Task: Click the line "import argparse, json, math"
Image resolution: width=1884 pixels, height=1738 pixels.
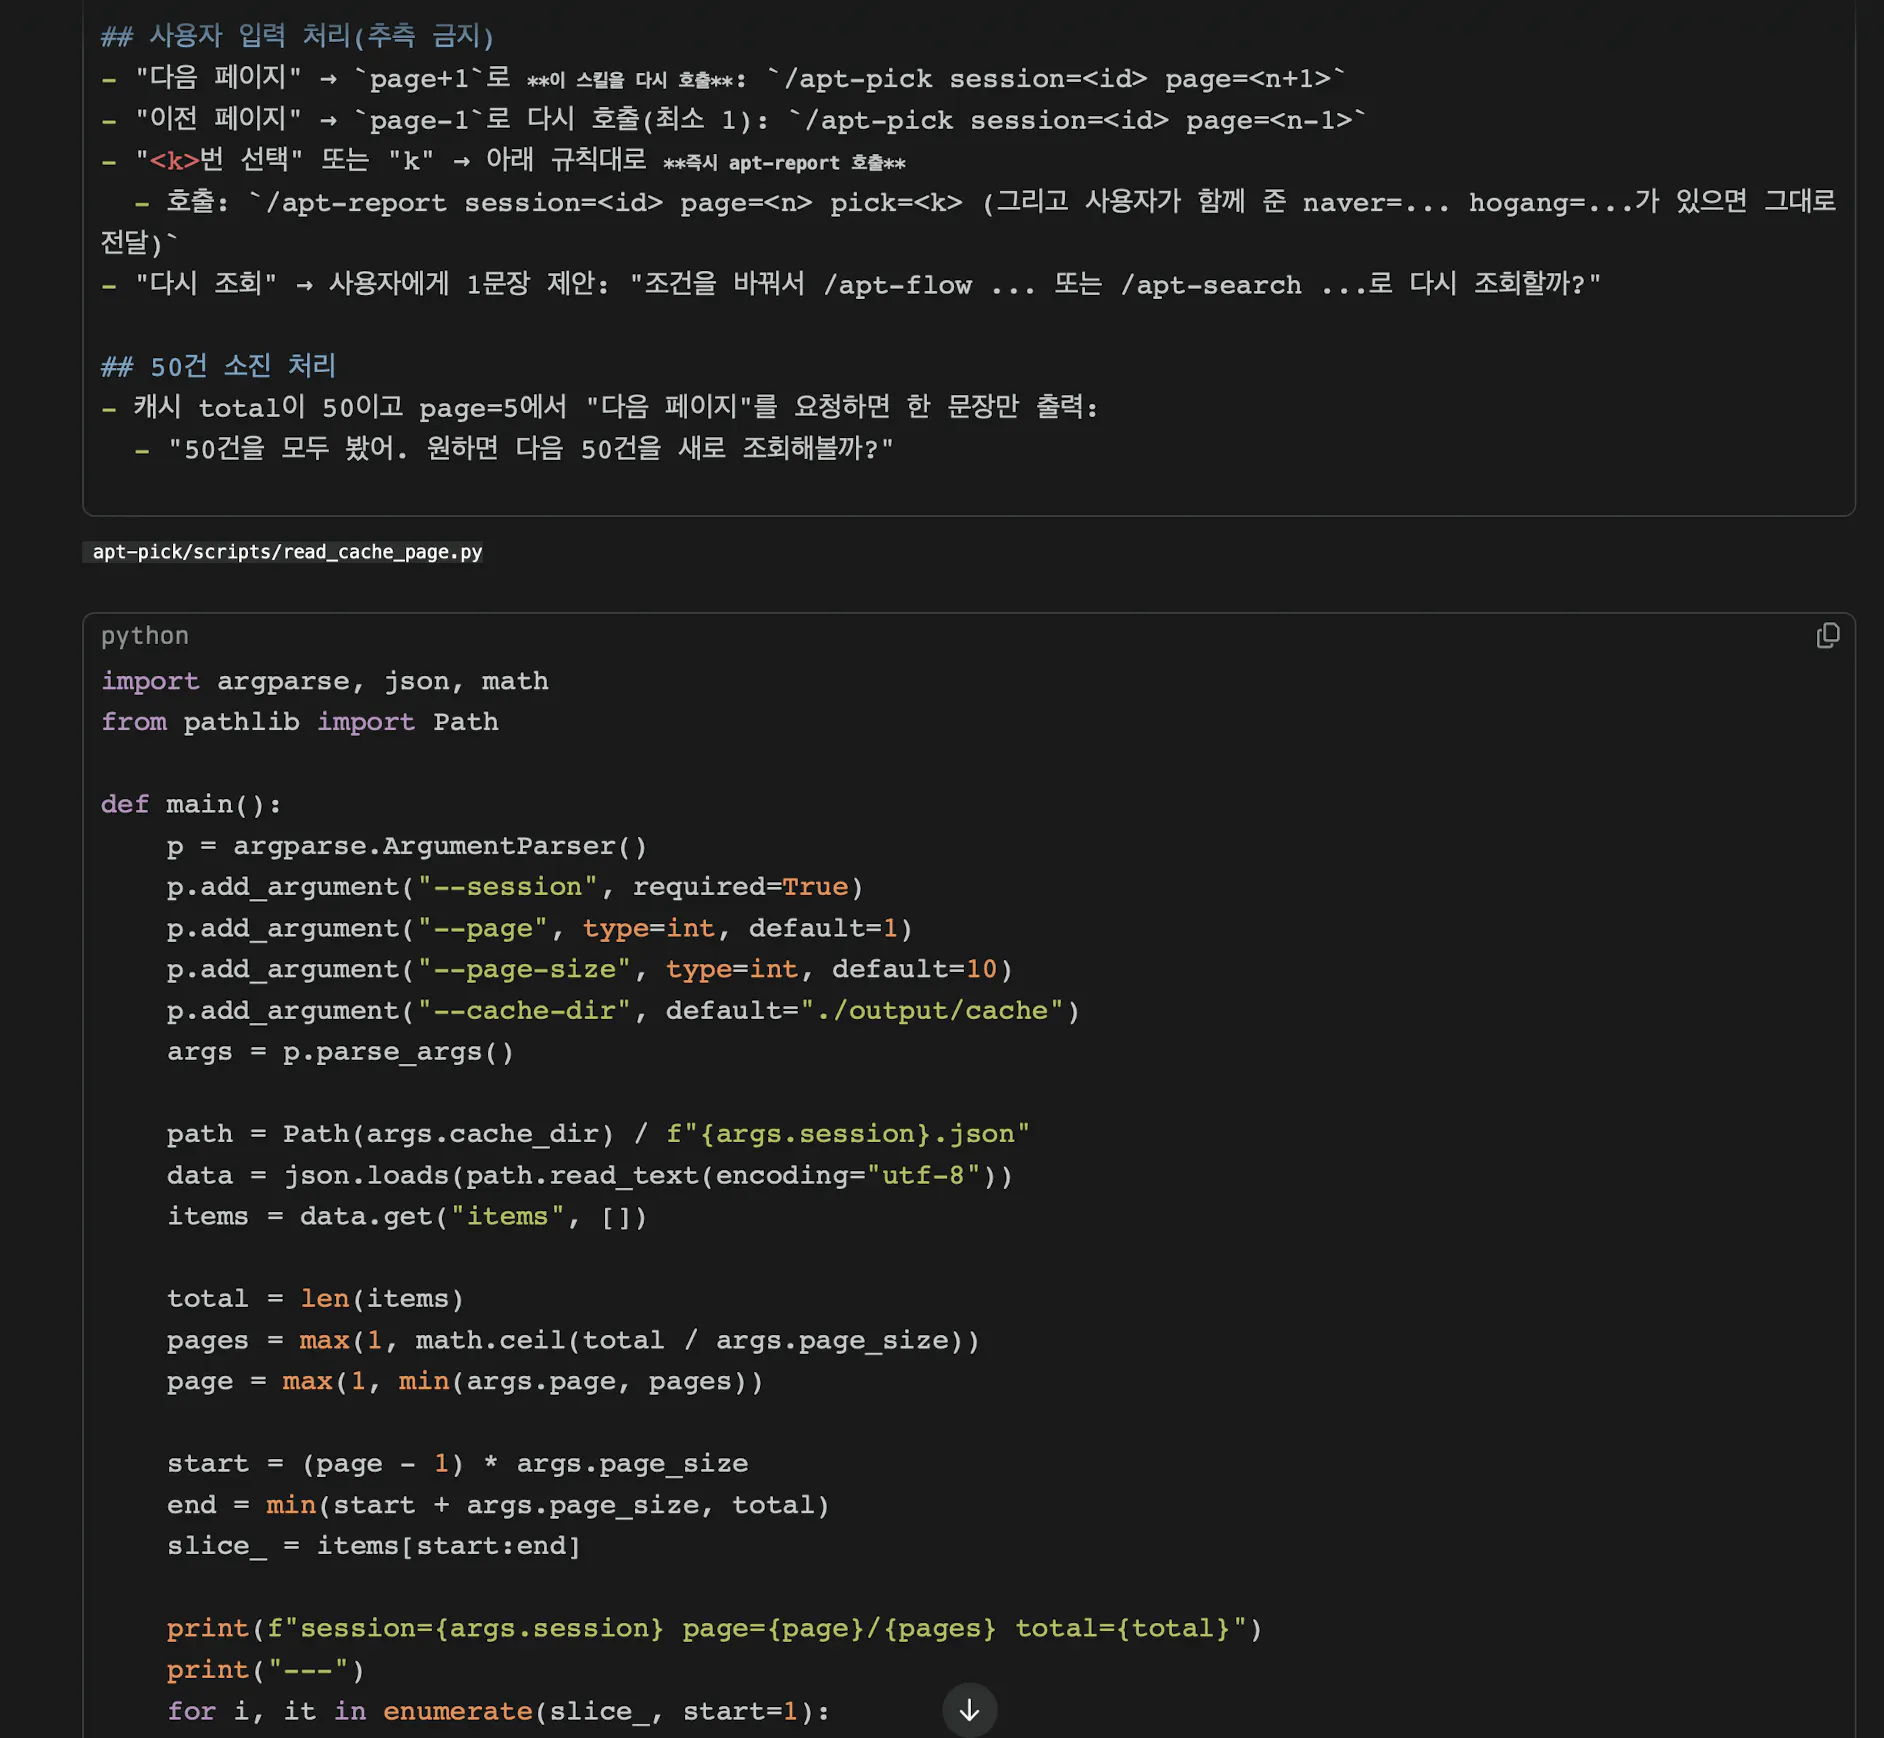Action: tap(325, 681)
